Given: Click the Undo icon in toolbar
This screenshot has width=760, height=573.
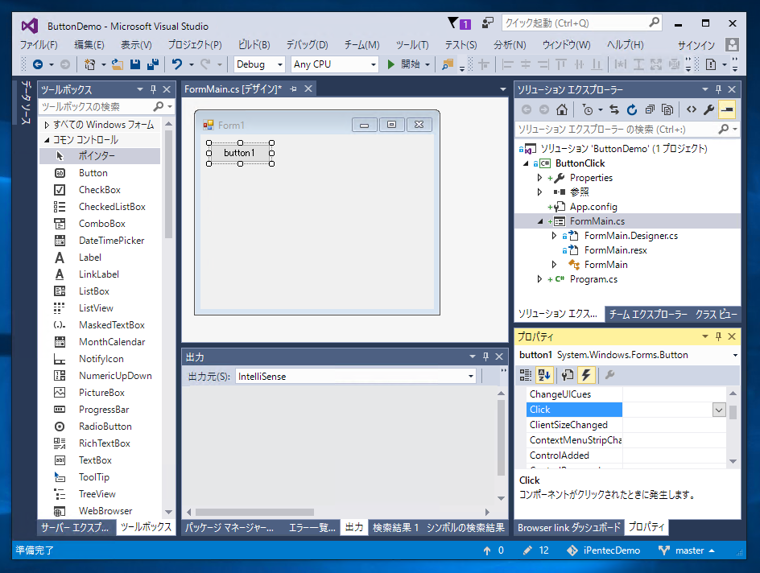Looking at the screenshot, I should (178, 65).
